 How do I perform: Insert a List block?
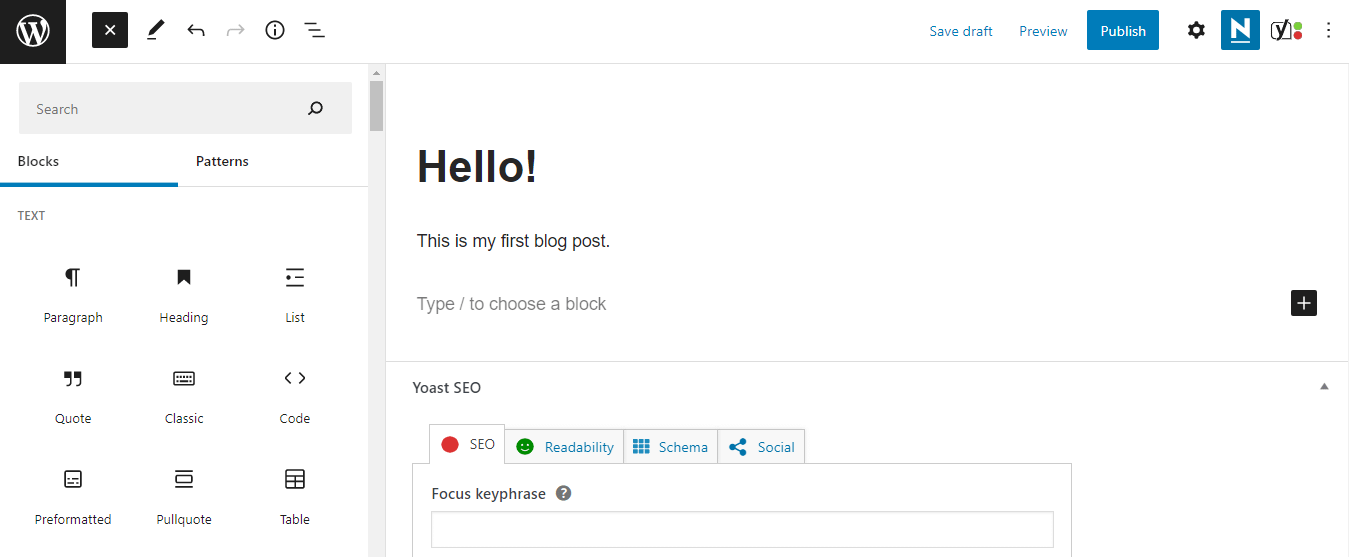point(295,295)
